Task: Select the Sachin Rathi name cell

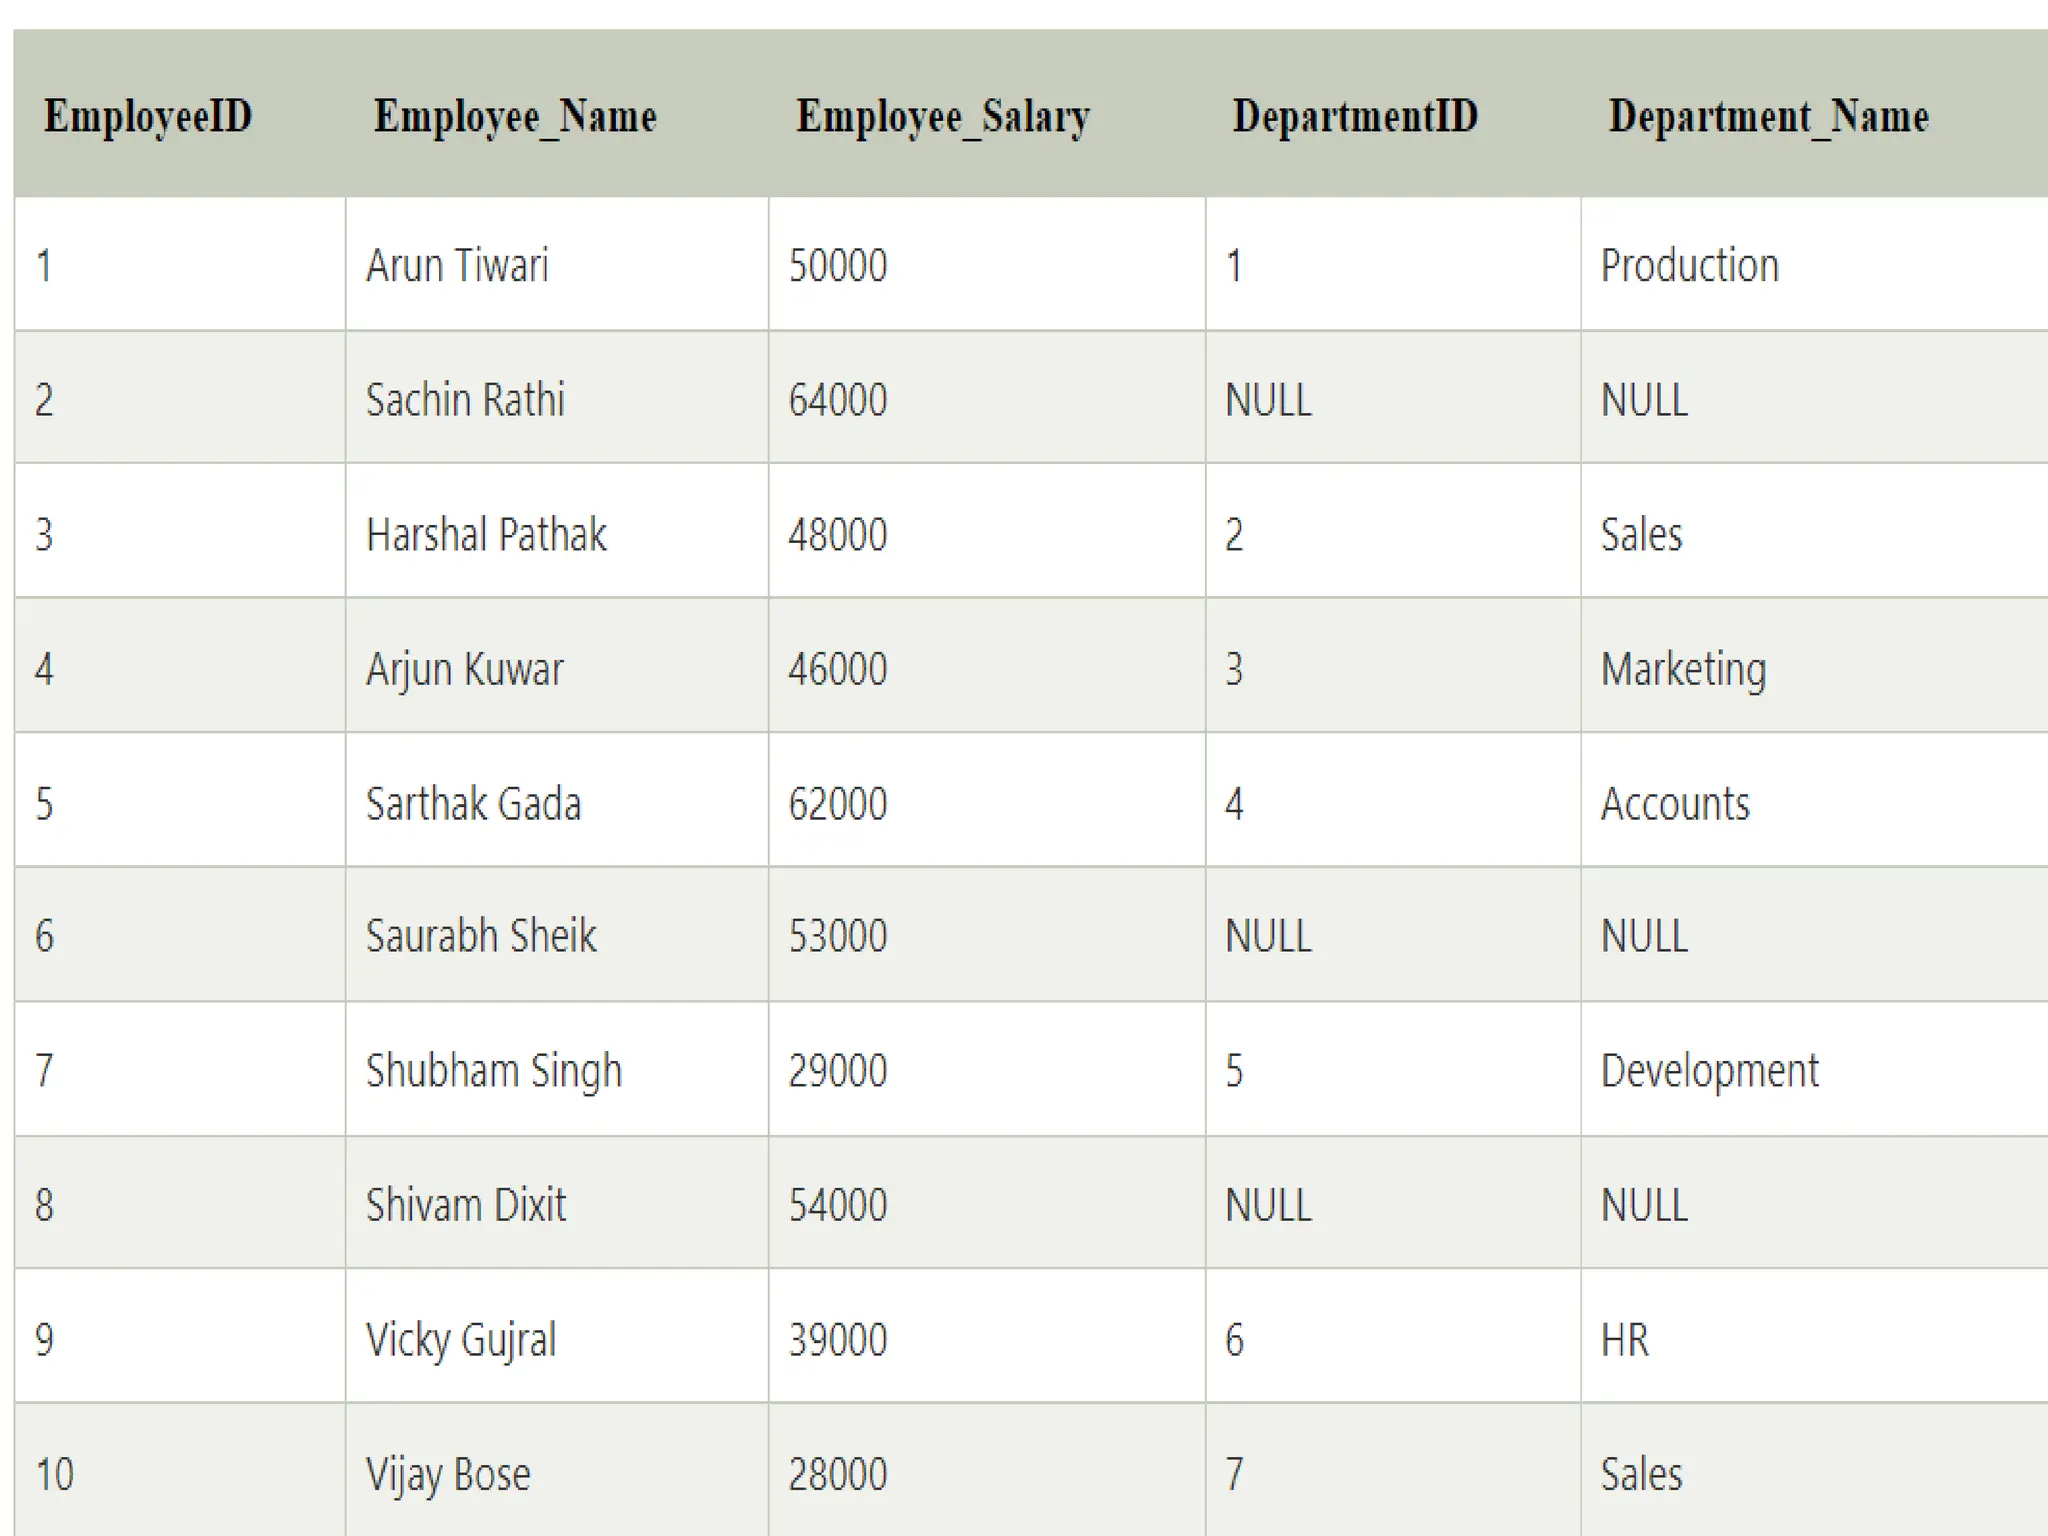Action: pos(465,399)
